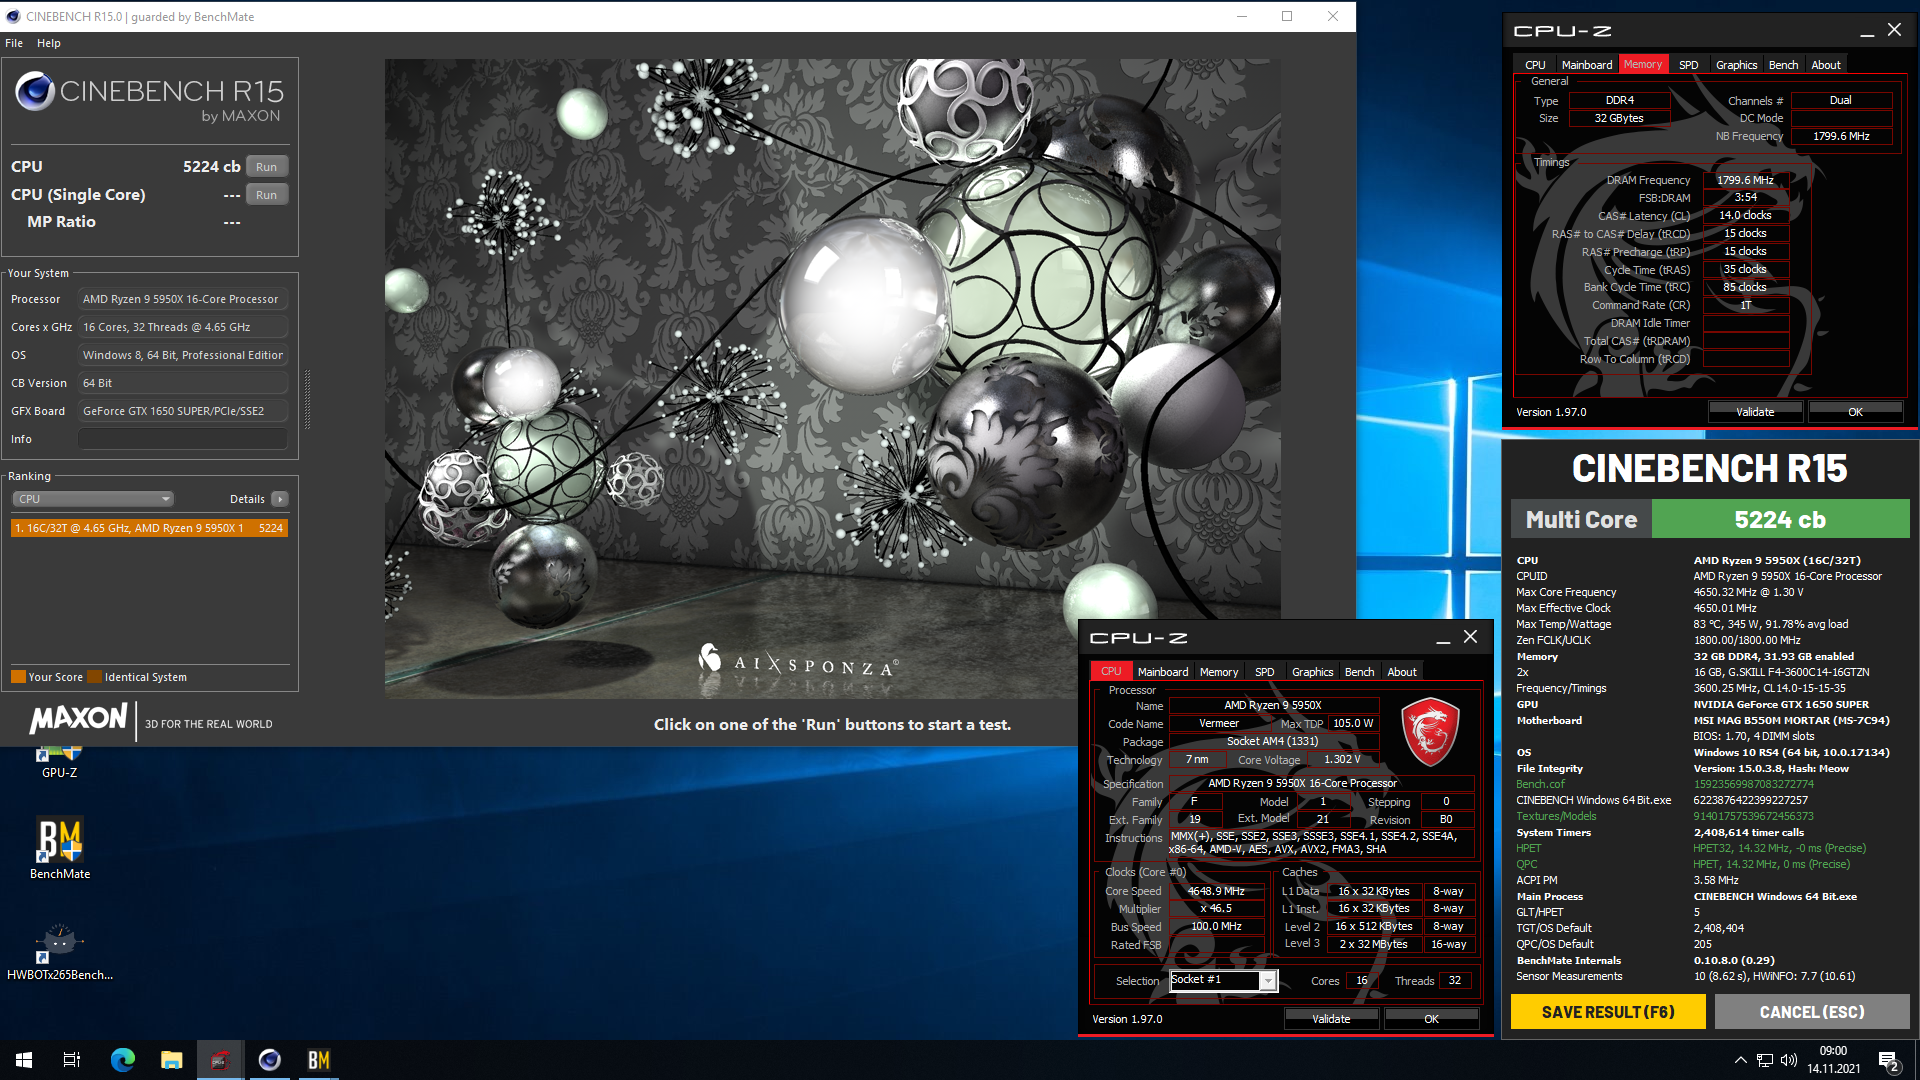Viewport: 1920px width, 1080px height.
Task: Click Validate in the bottom CPU-Z window
Action: [x=1331, y=1019]
